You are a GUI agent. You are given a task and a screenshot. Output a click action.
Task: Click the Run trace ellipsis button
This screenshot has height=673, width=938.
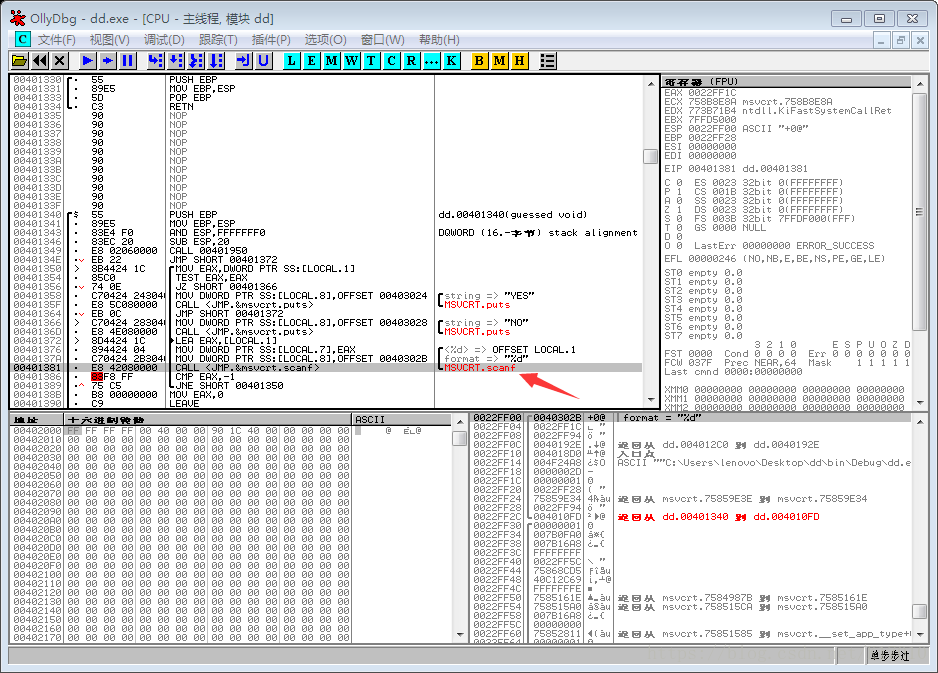coord(431,60)
